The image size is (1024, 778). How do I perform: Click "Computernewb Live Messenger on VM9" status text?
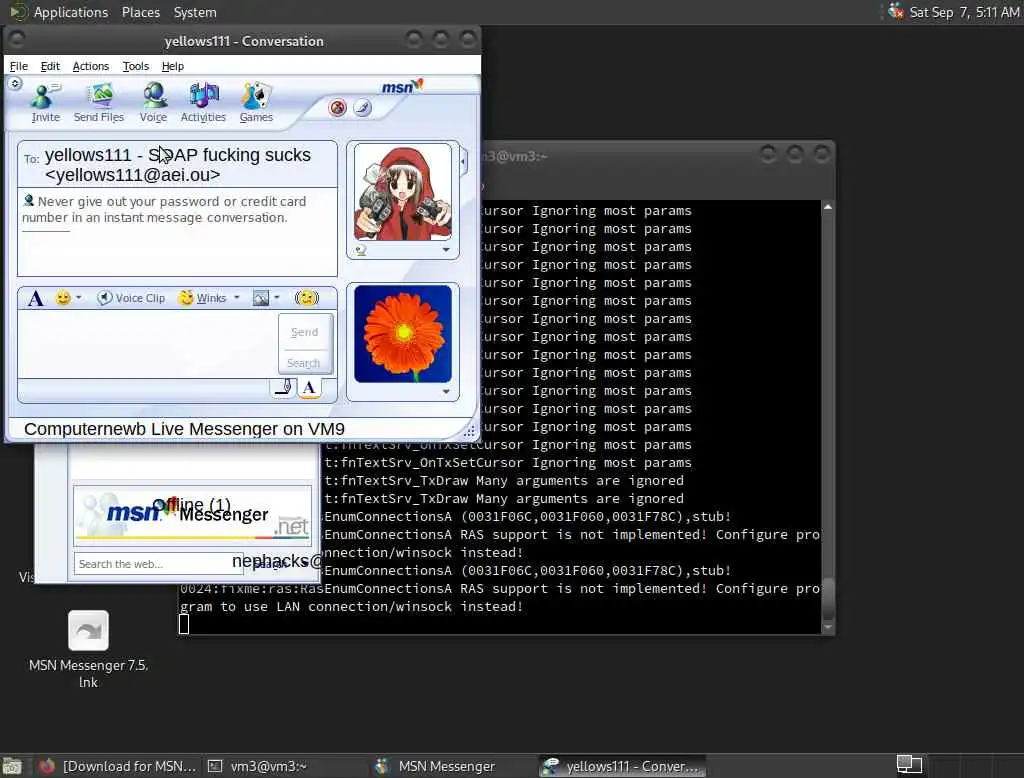pos(184,429)
